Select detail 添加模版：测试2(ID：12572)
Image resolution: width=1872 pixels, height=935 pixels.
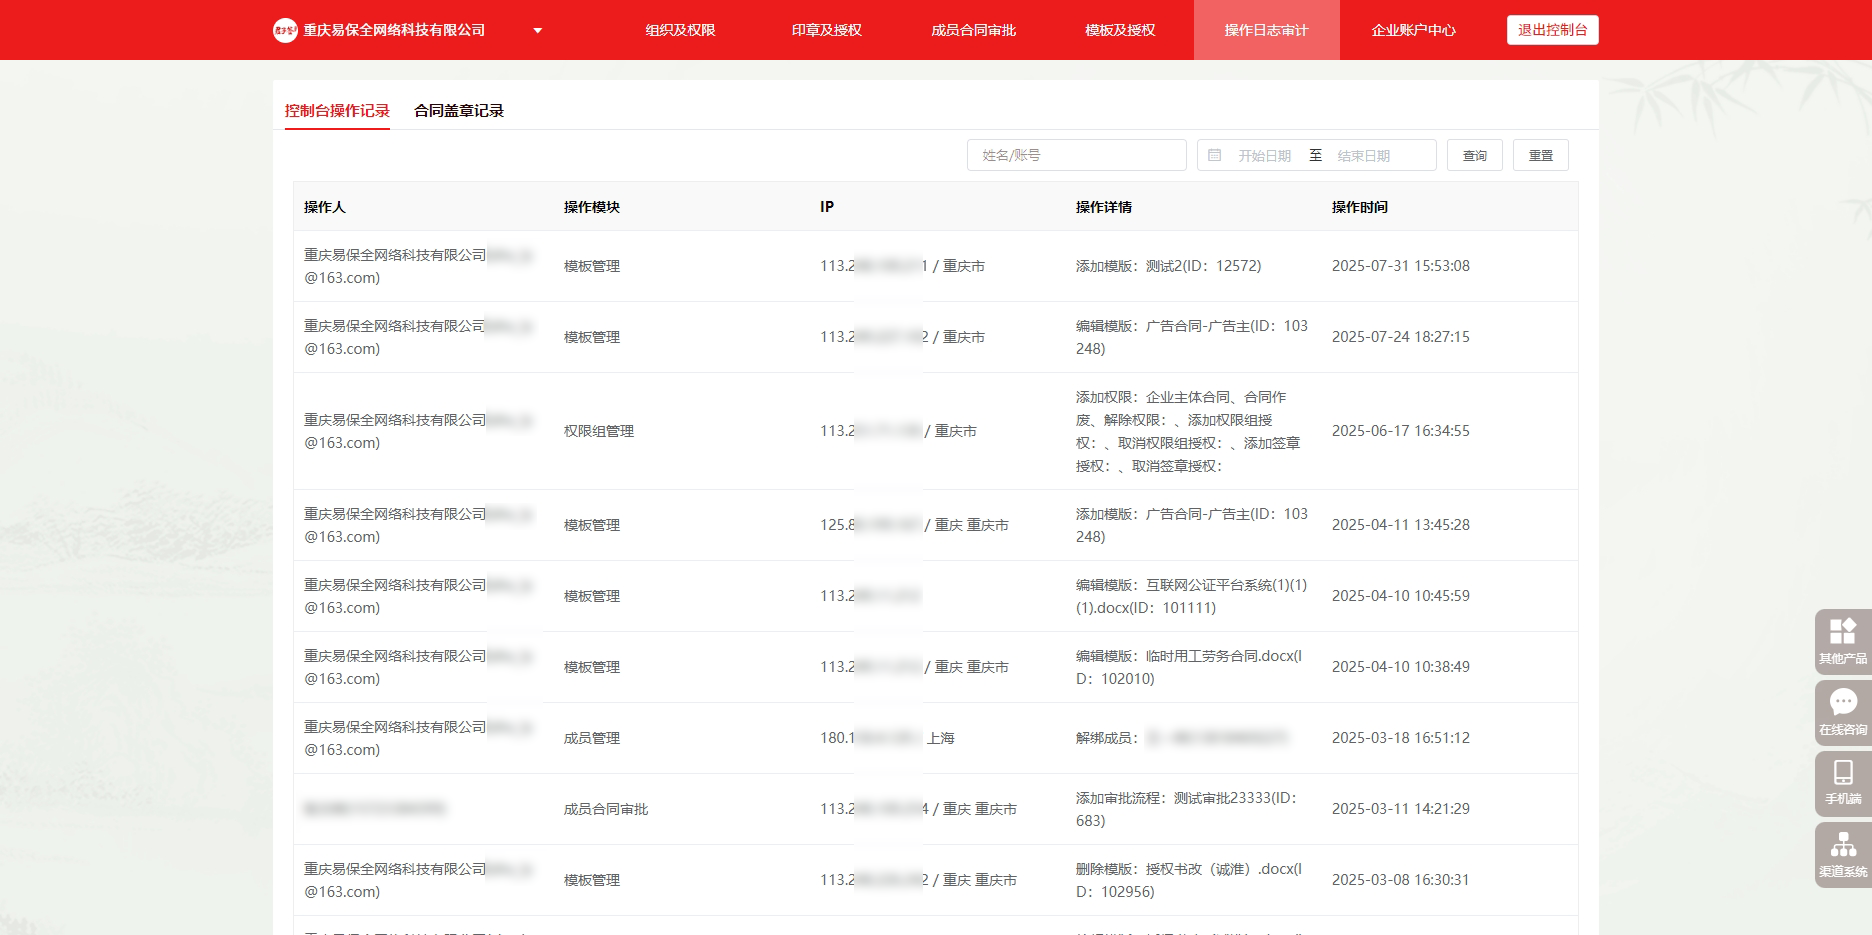1168,266
